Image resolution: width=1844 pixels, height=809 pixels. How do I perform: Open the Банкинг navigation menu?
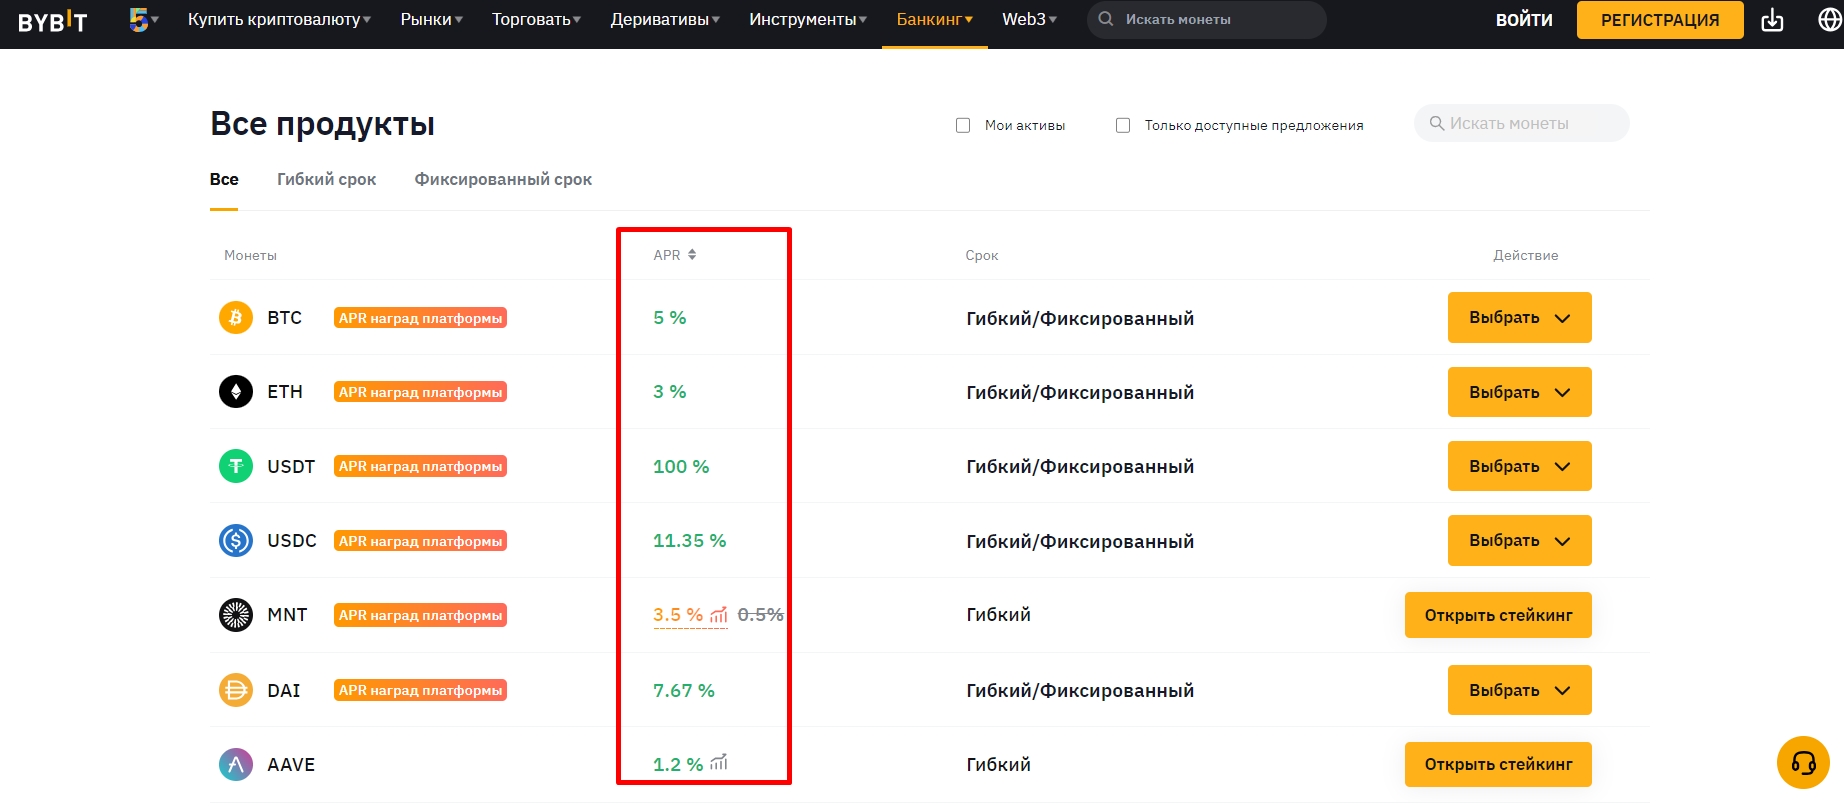tap(934, 20)
